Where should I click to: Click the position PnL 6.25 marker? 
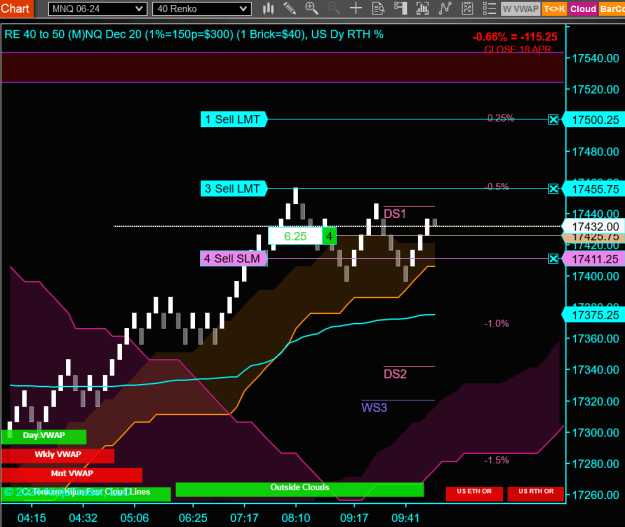(295, 236)
